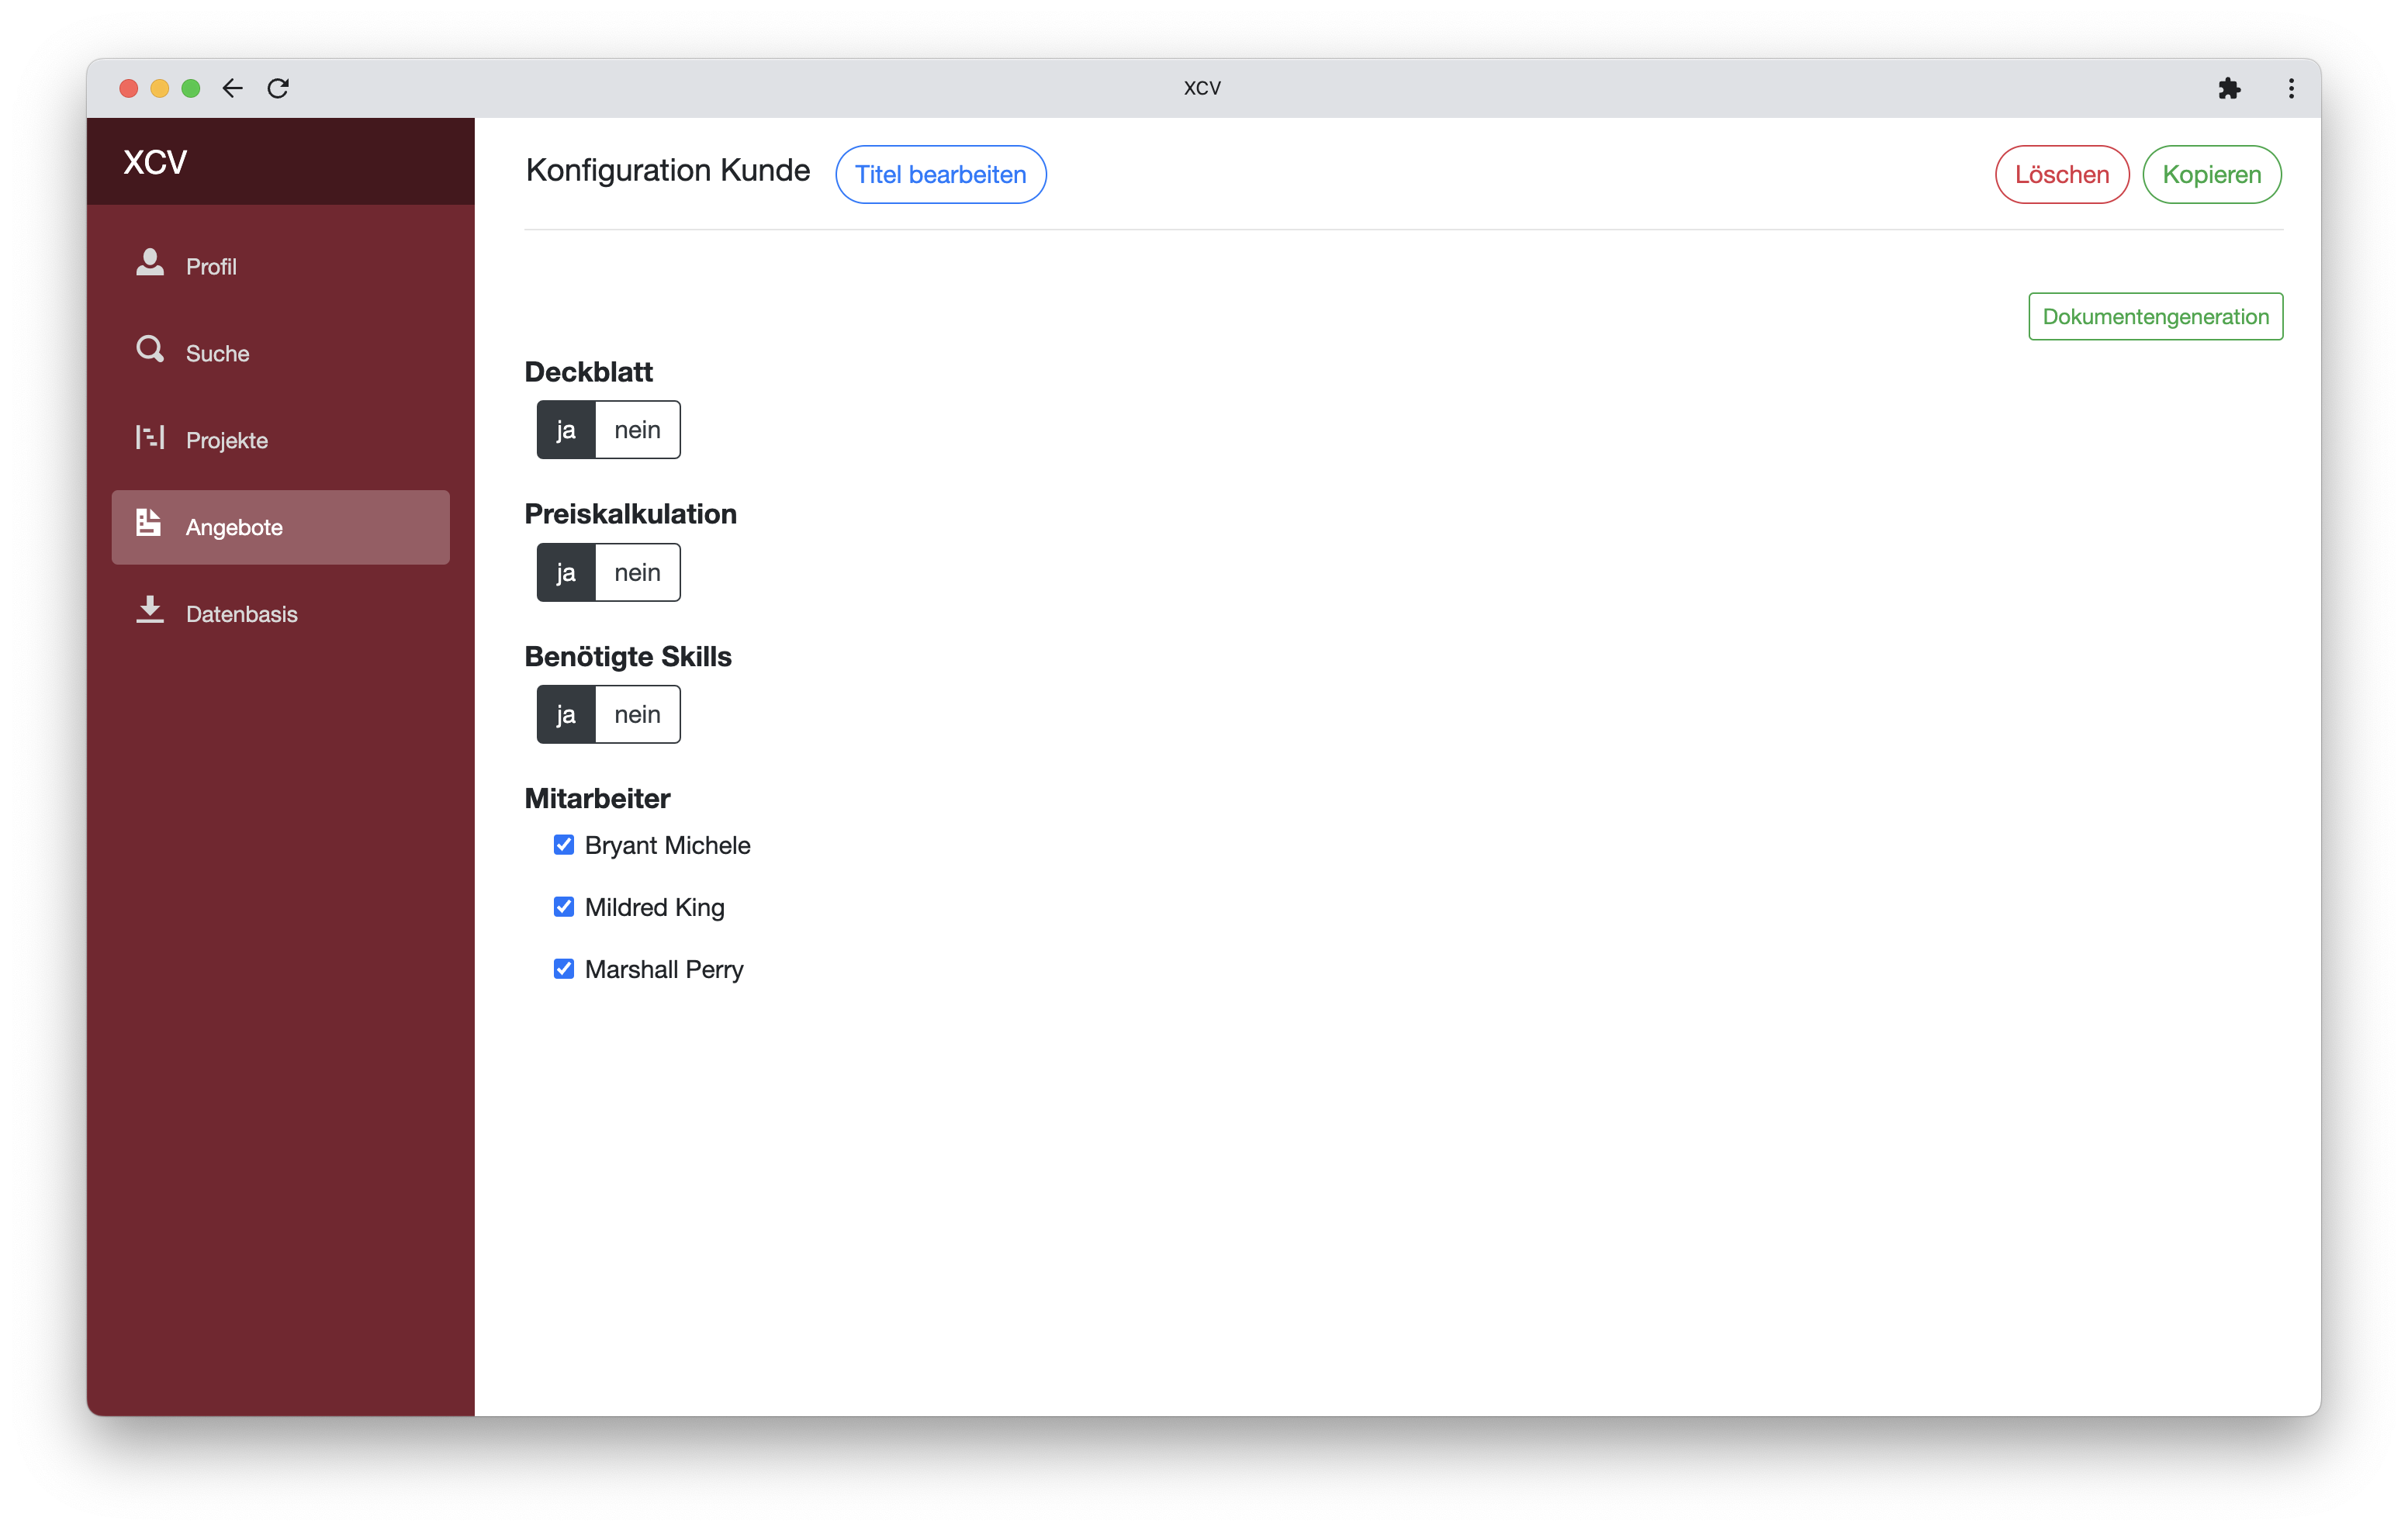
Task: Click the Datenbasis download icon
Action: point(150,609)
